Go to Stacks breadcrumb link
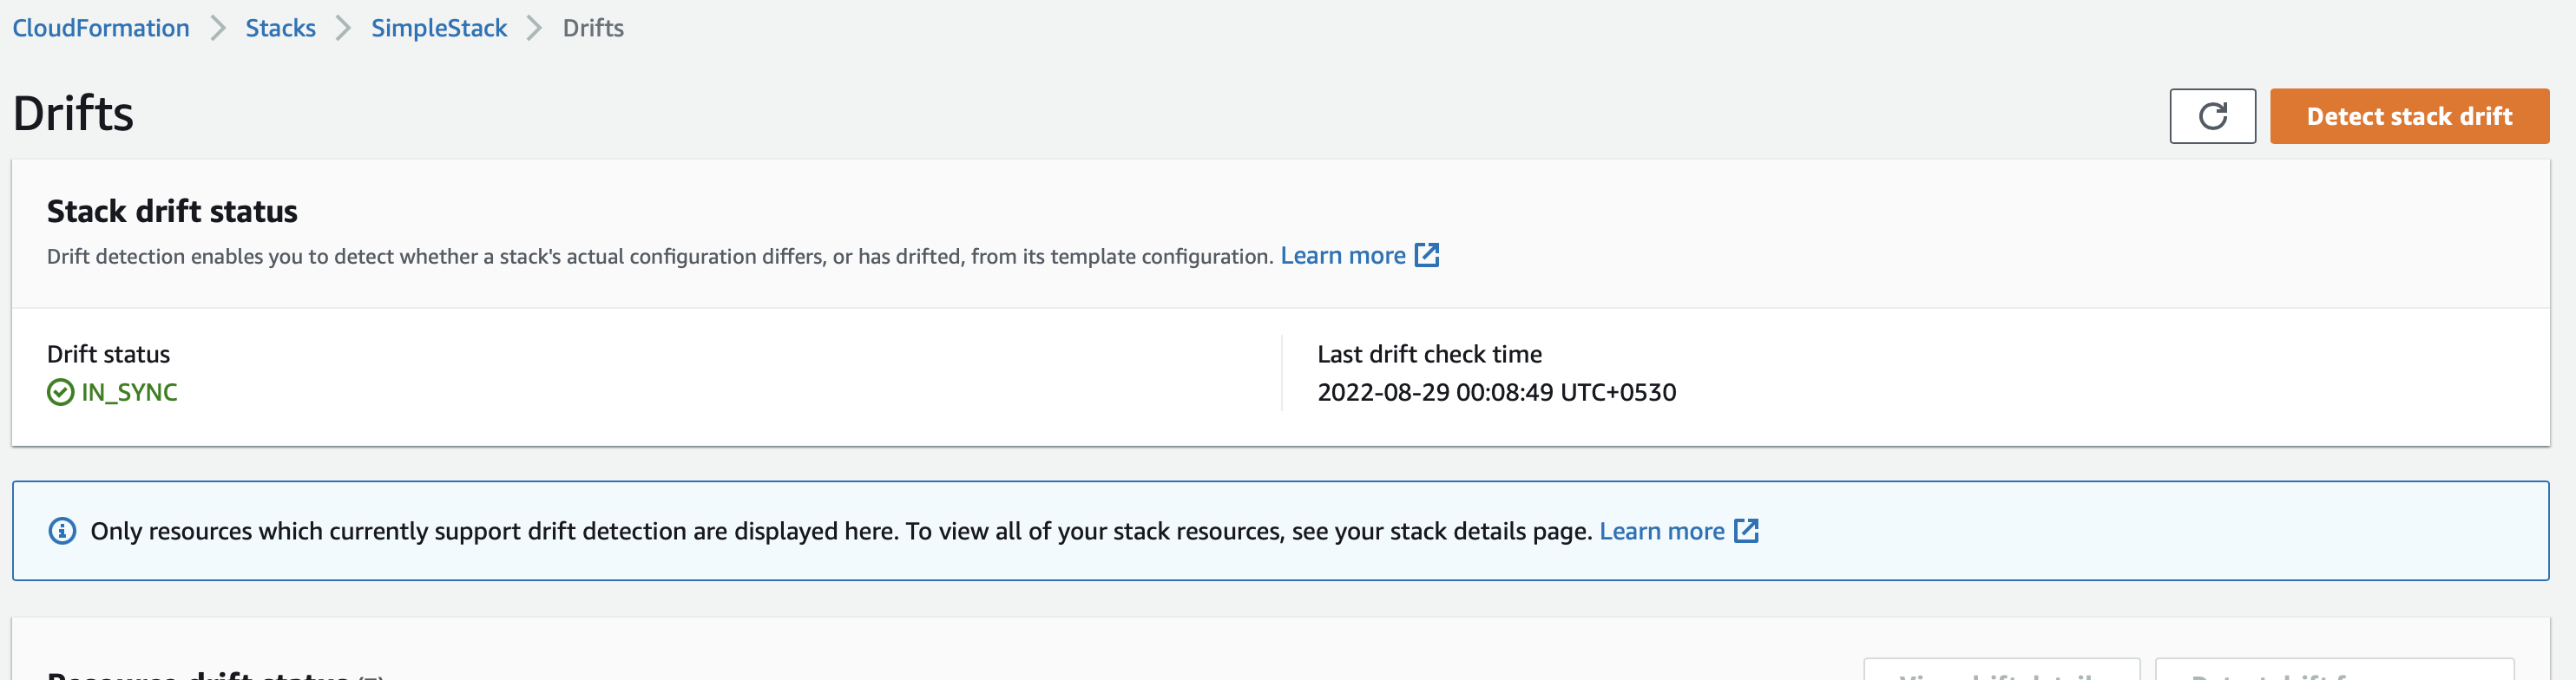 click(x=280, y=28)
